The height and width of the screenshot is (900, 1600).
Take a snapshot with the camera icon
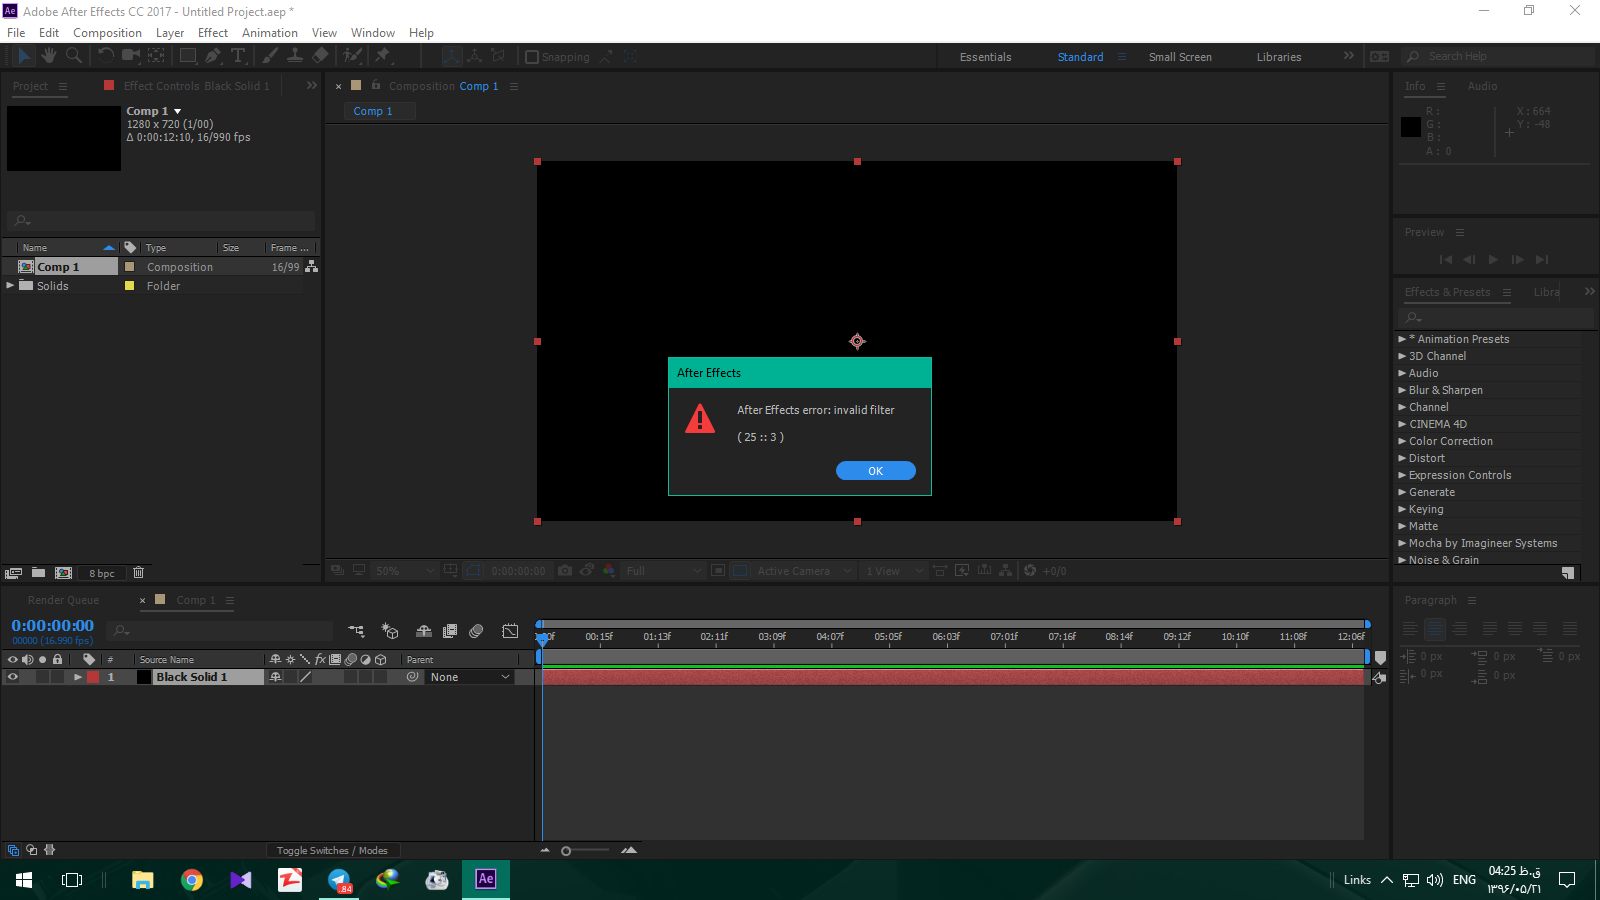(565, 570)
